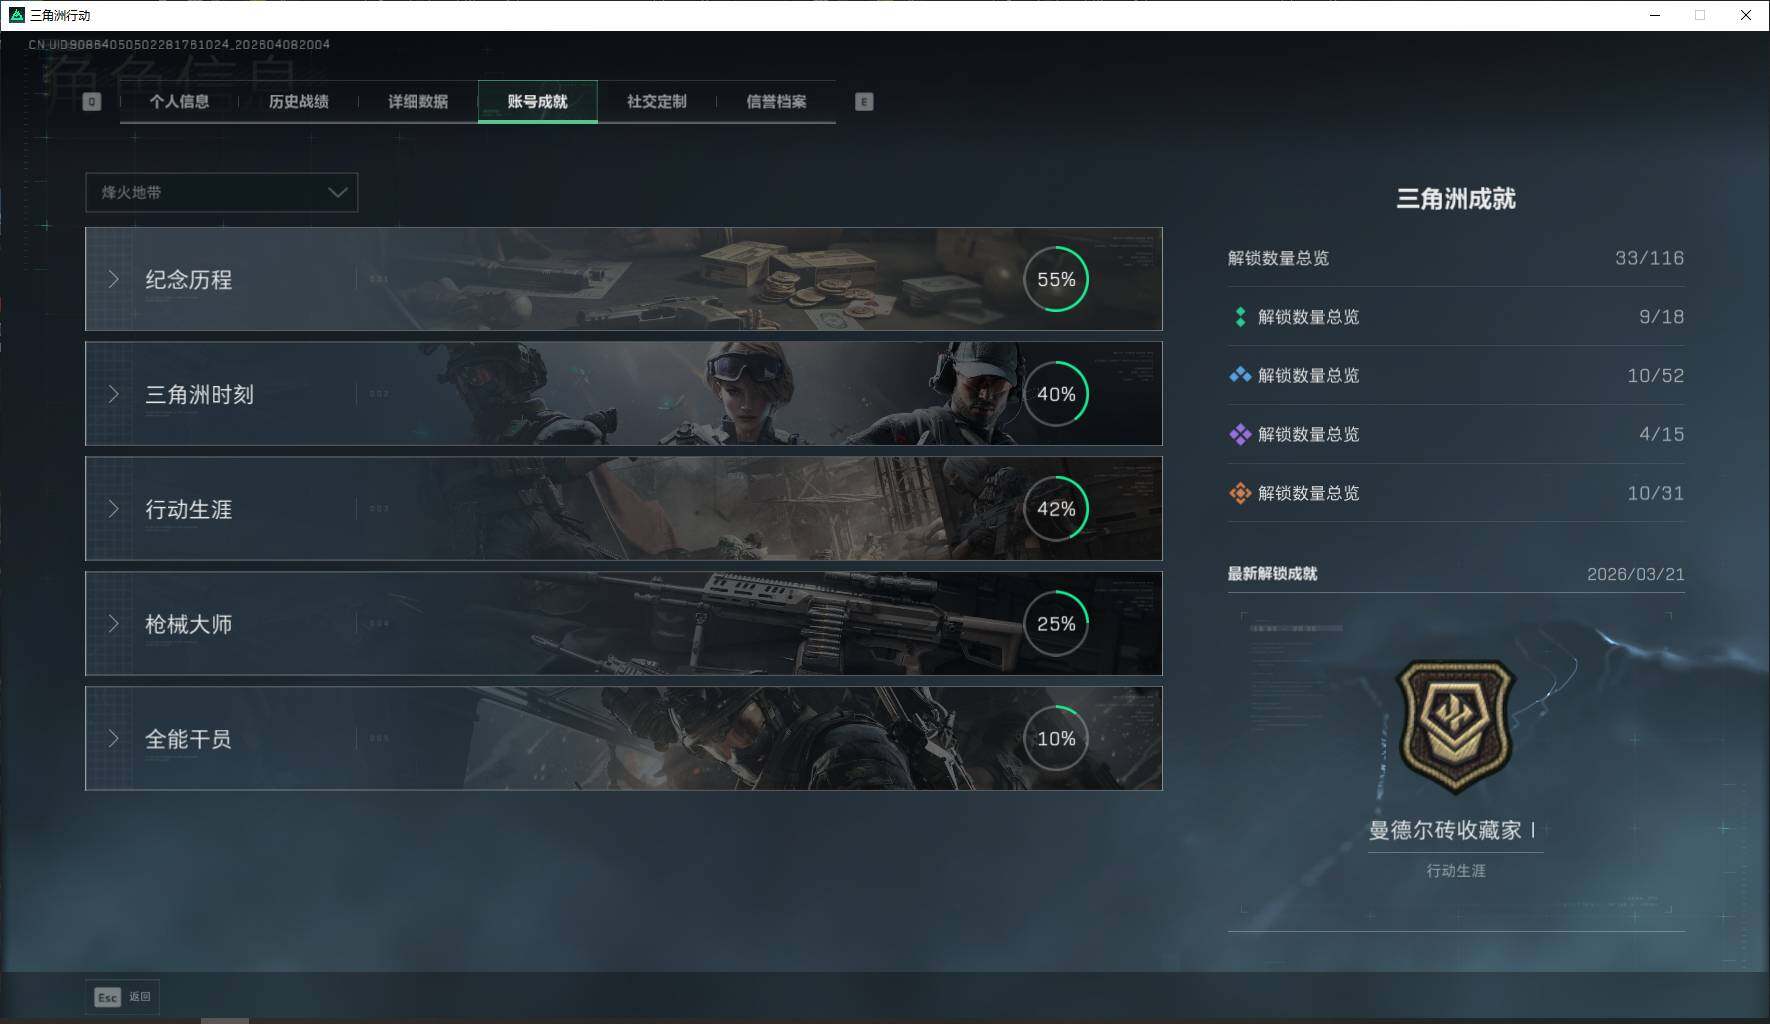This screenshot has height=1024, width=1770.
Task: Click the E key next-tab icon
Action: pos(864,101)
